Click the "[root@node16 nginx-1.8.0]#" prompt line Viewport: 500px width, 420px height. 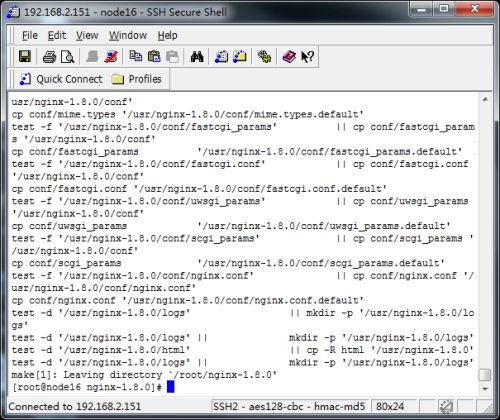pyautogui.click(x=87, y=387)
